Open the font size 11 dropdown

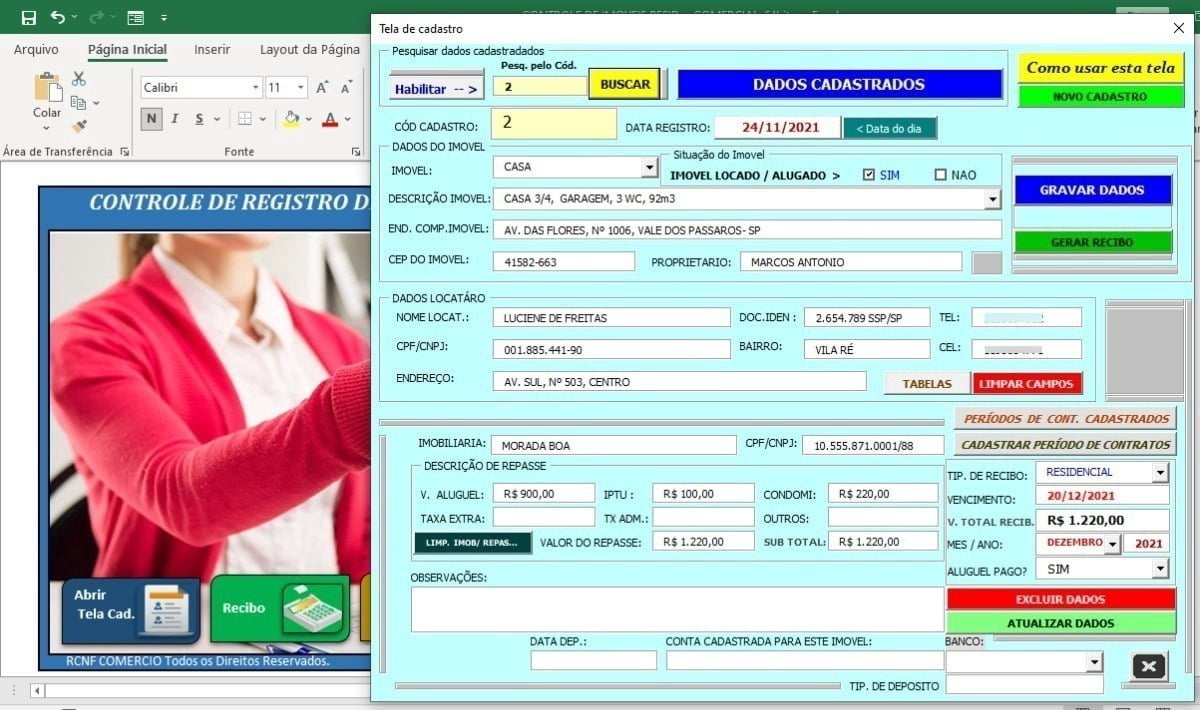(x=301, y=88)
